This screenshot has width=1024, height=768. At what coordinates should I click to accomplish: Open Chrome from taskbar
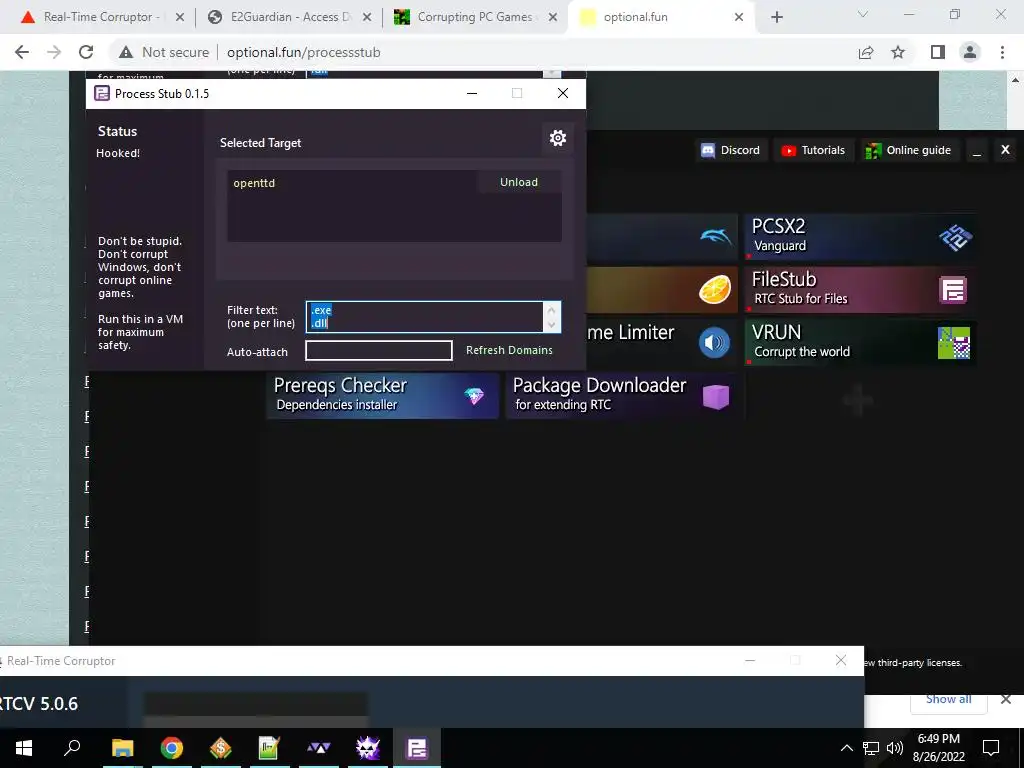[x=171, y=748]
